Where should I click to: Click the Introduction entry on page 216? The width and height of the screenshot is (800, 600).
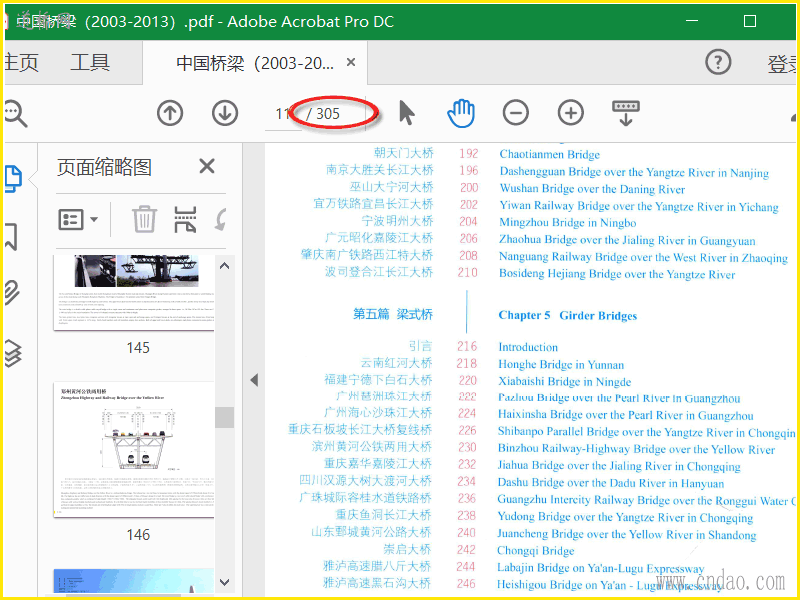tap(528, 347)
